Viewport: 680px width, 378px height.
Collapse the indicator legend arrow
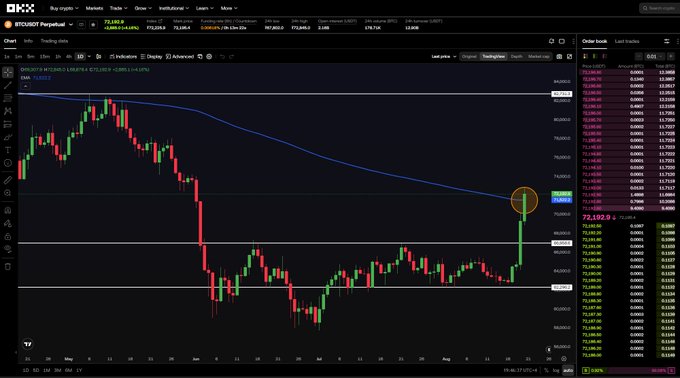(x=26, y=86)
